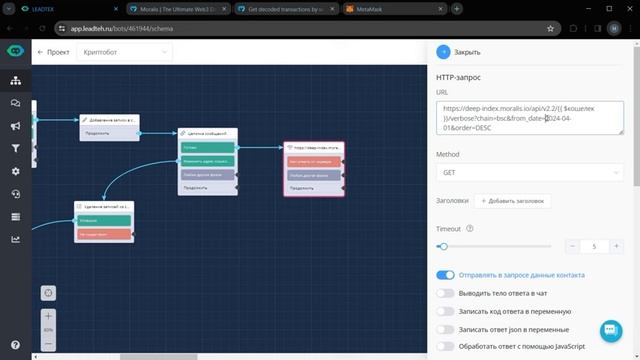Screen dimensions: 640x360
Task: Select the Удаление записей node header
Action: pyautogui.click(x=104, y=207)
